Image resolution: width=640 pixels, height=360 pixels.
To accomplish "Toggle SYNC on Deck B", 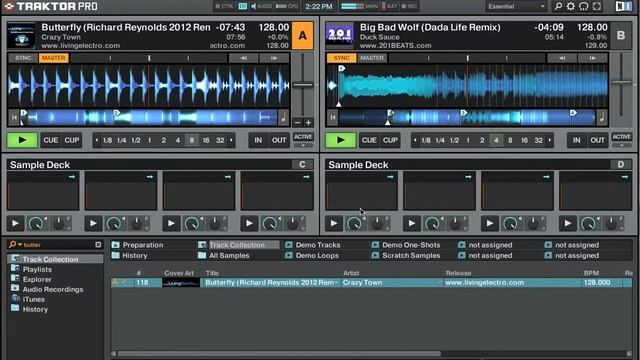I will pyautogui.click(x=341, y=58).
